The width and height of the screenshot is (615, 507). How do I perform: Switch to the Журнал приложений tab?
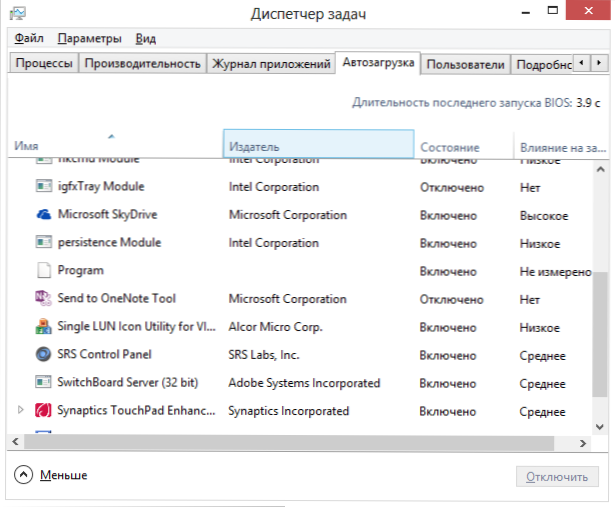pos(271,63)
